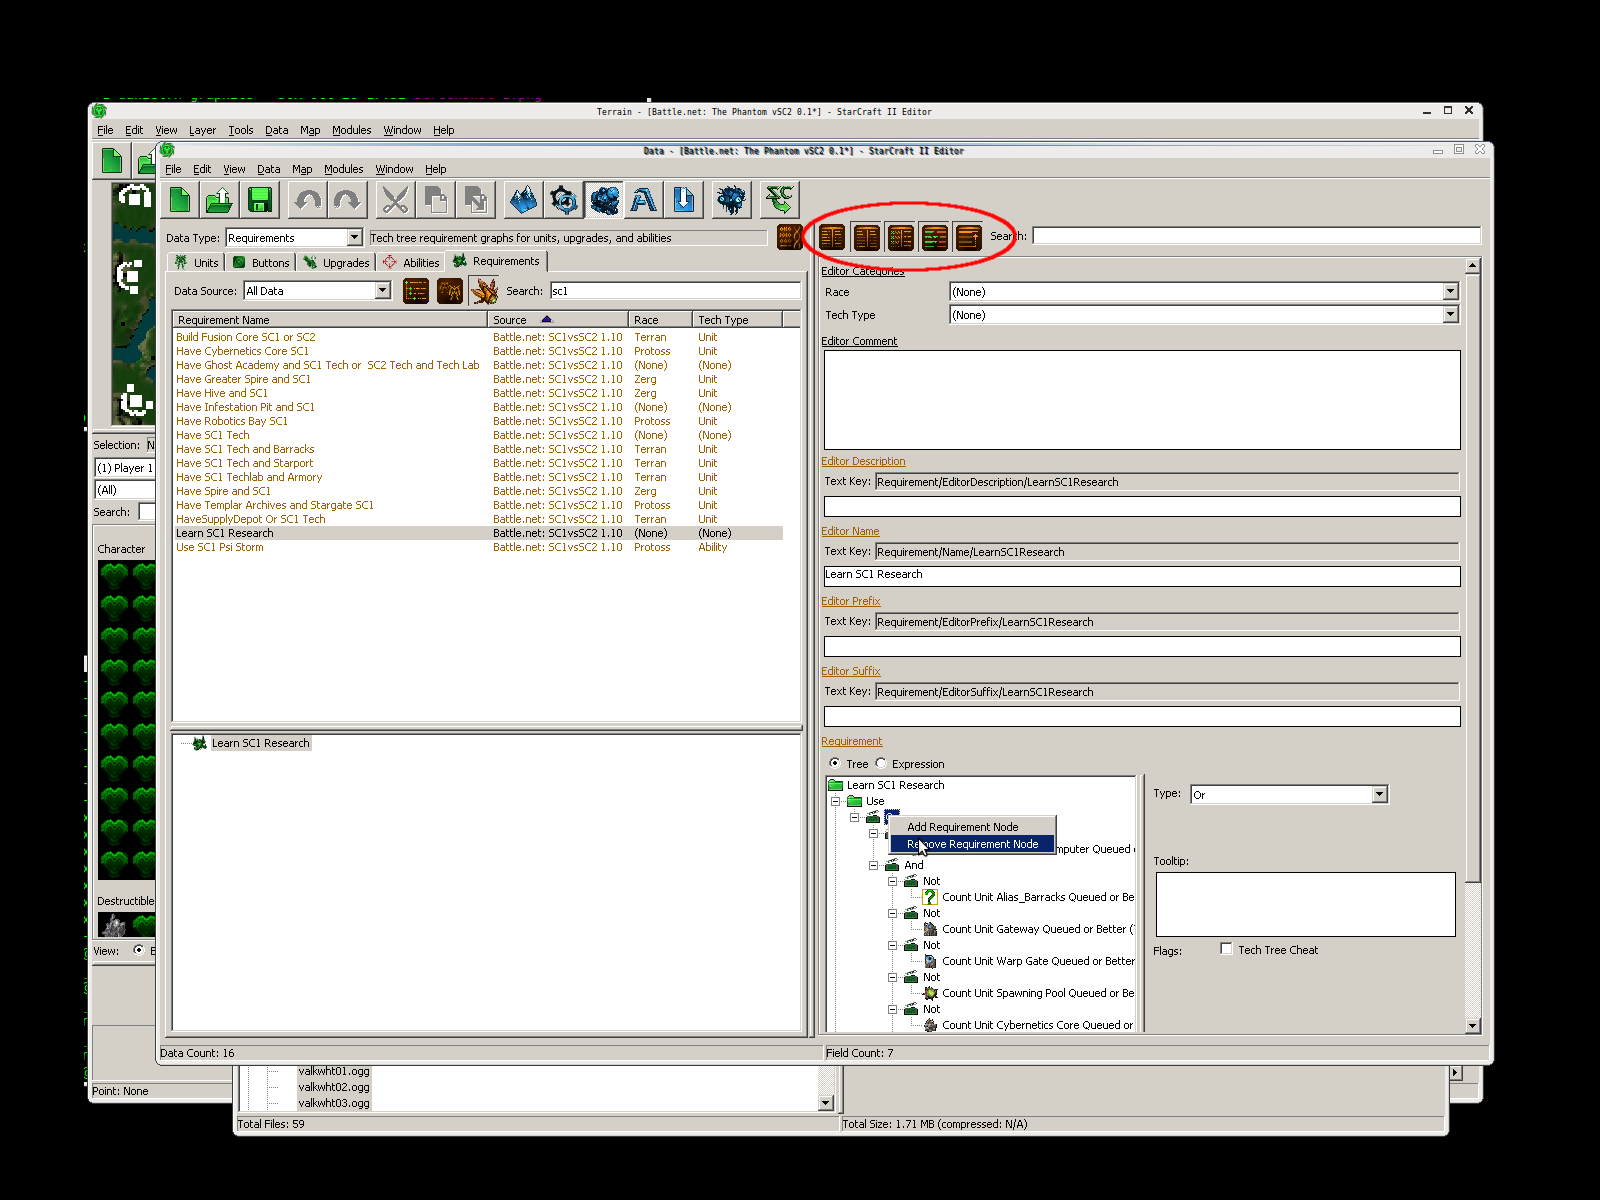The image size is (1600, 1200).
Task: Open the Import module down-arrow icon
Action: (x=684, y=201)
